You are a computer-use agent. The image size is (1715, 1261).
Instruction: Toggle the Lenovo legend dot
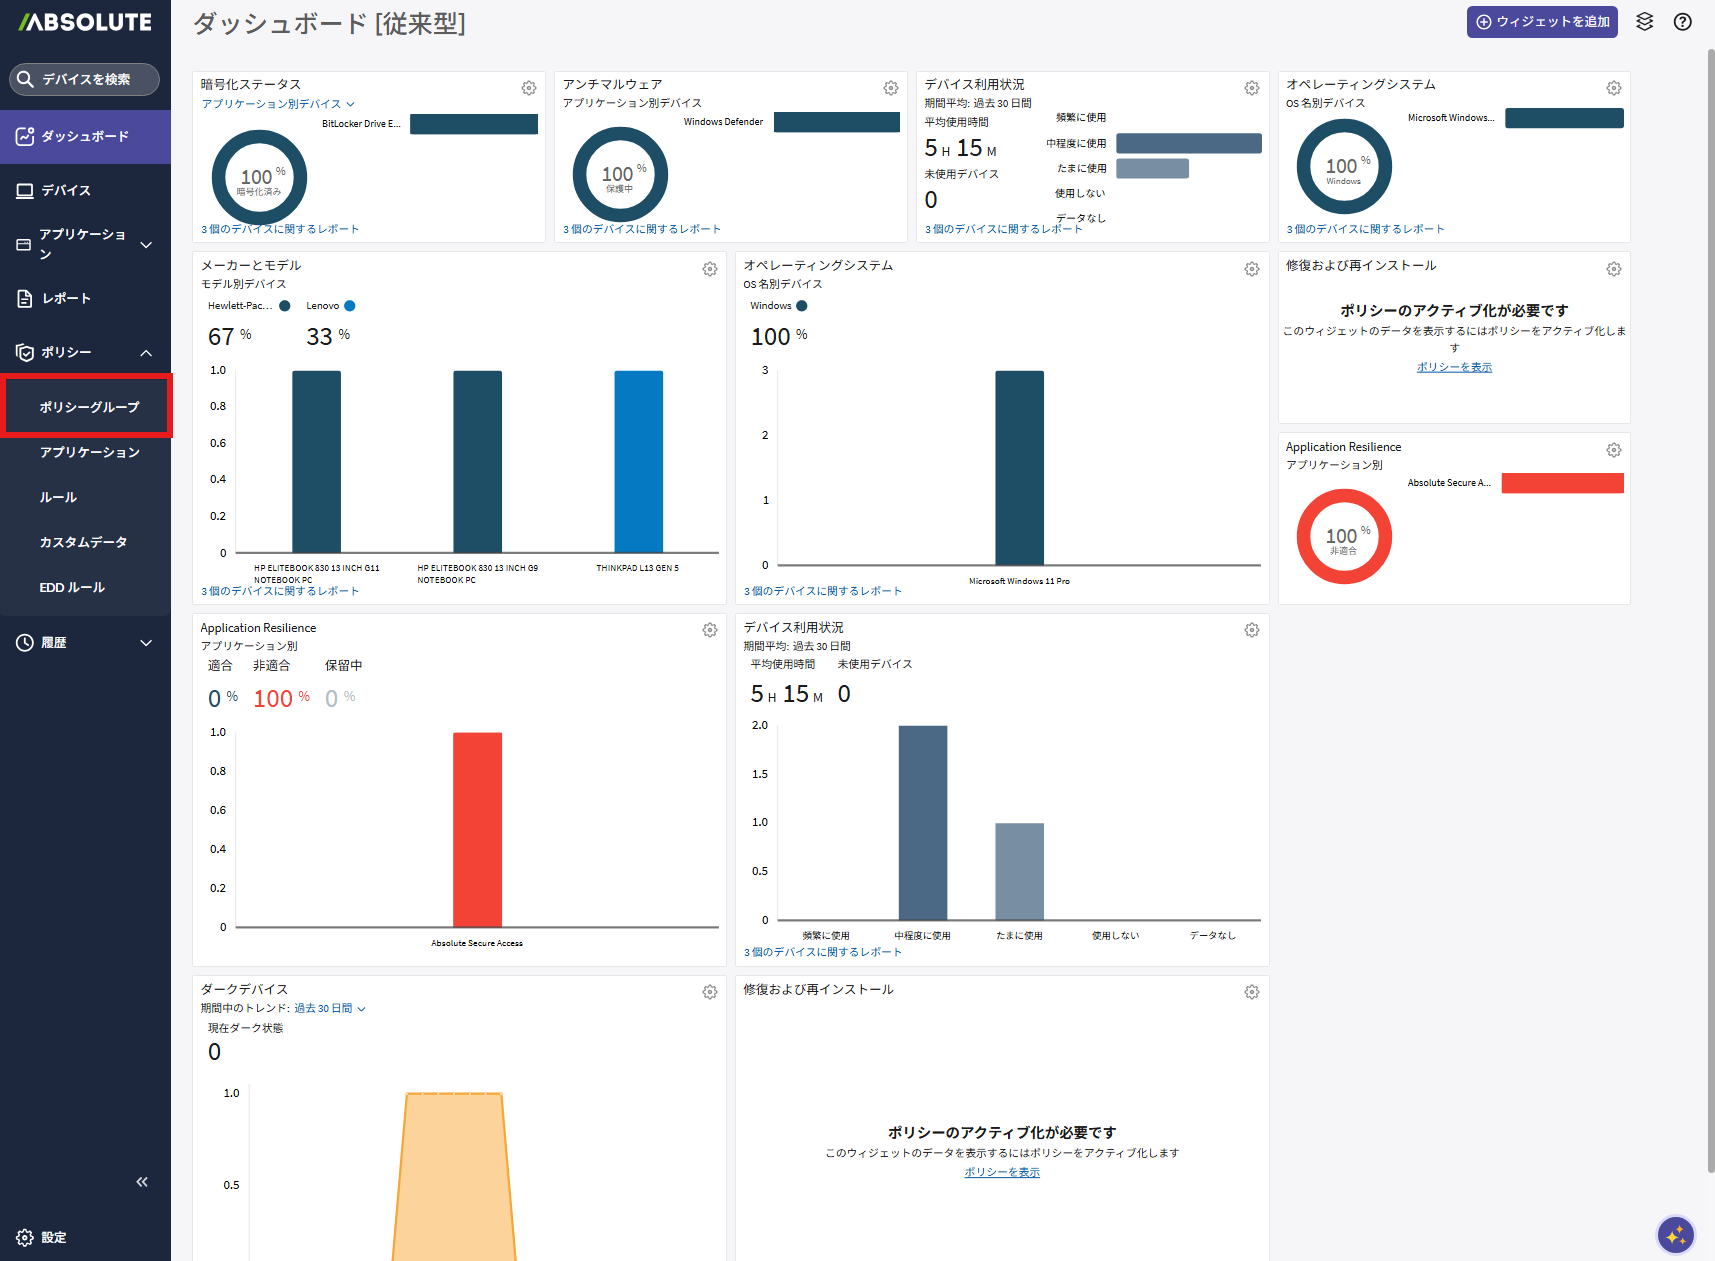(350, 306)
